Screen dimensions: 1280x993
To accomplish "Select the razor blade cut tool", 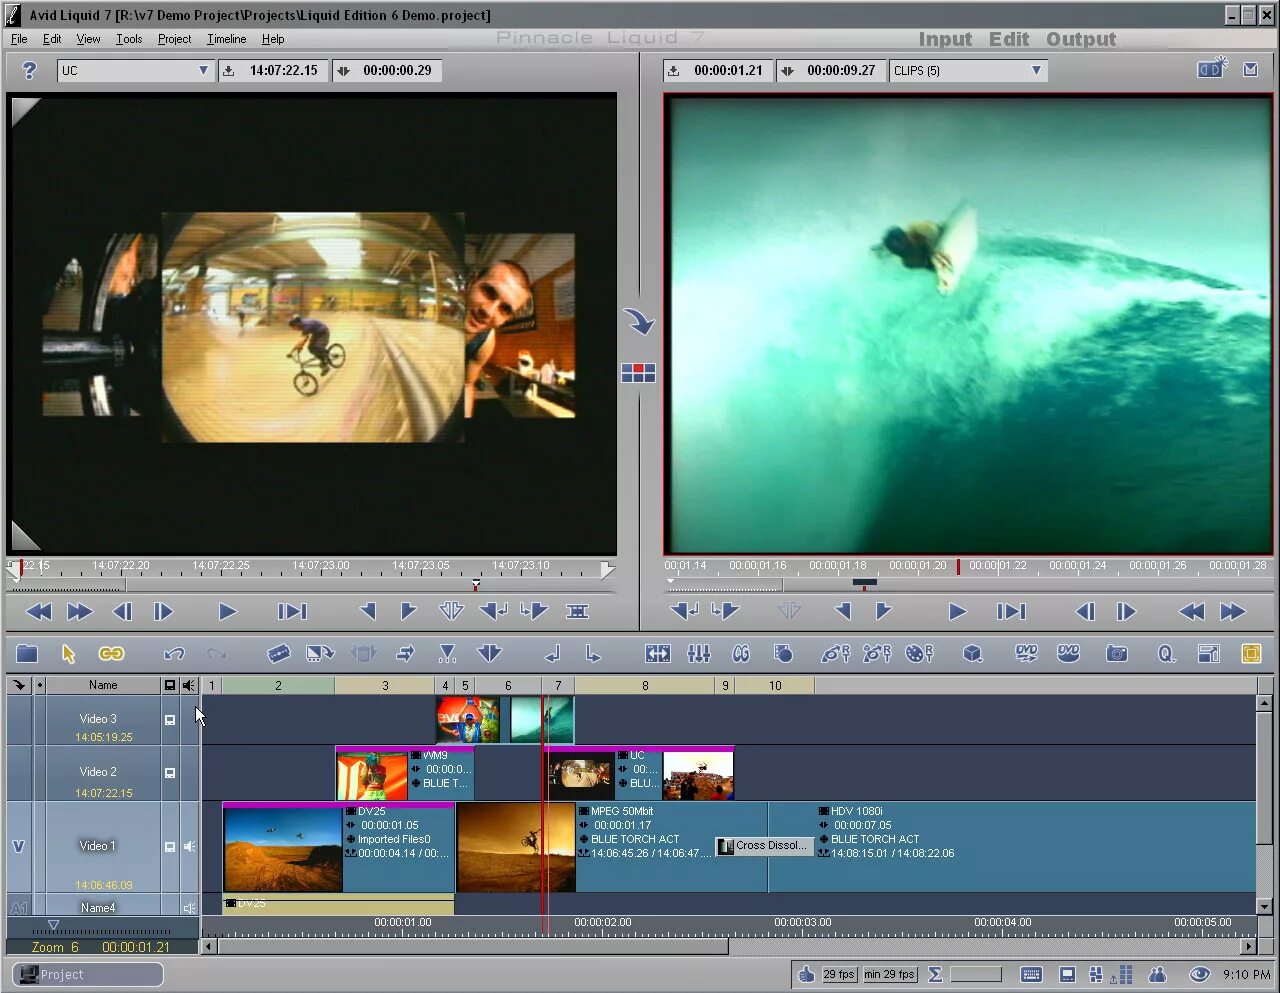I will pos(278,654).
